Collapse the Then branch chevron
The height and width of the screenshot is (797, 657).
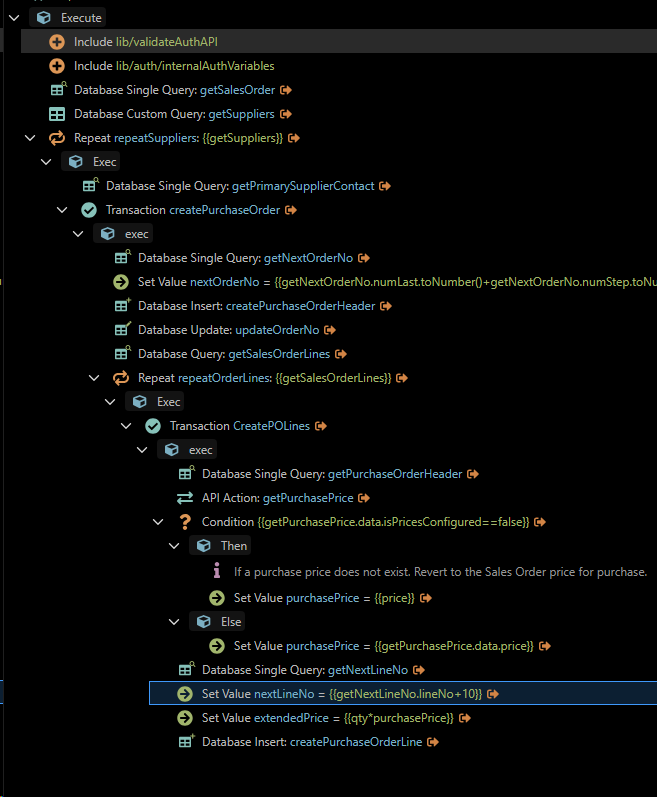tap(175, 546)
